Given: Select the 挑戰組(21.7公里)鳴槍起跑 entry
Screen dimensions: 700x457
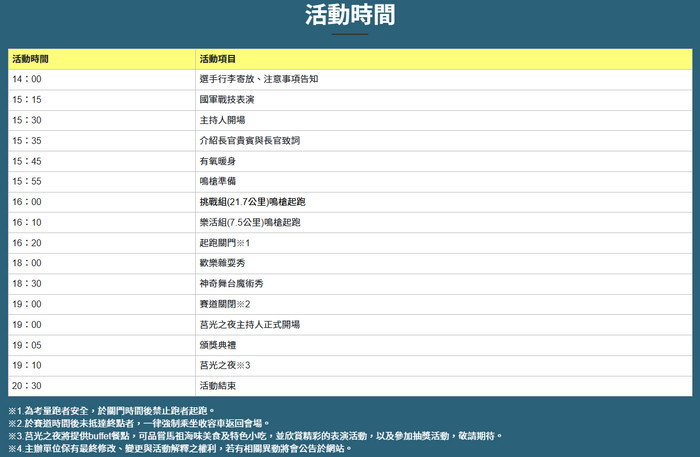Looking at the screenshot, I should 255,202.
